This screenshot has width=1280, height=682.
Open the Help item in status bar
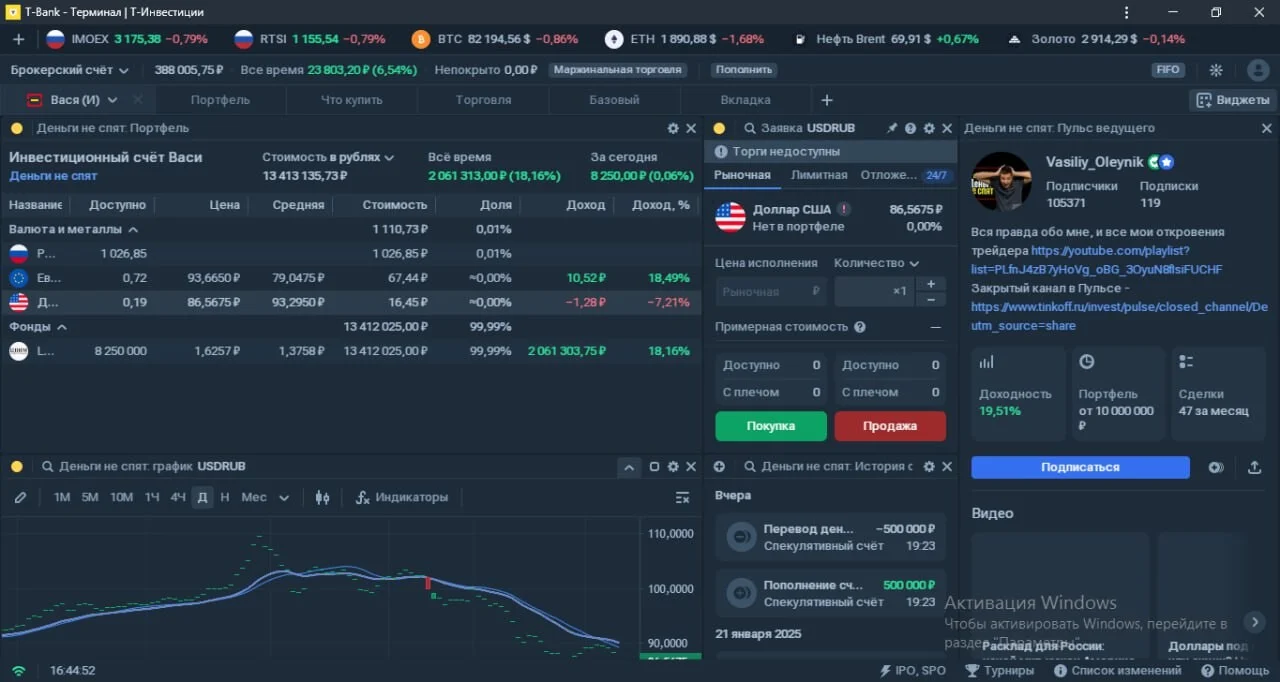click(x=1236, y=670)
